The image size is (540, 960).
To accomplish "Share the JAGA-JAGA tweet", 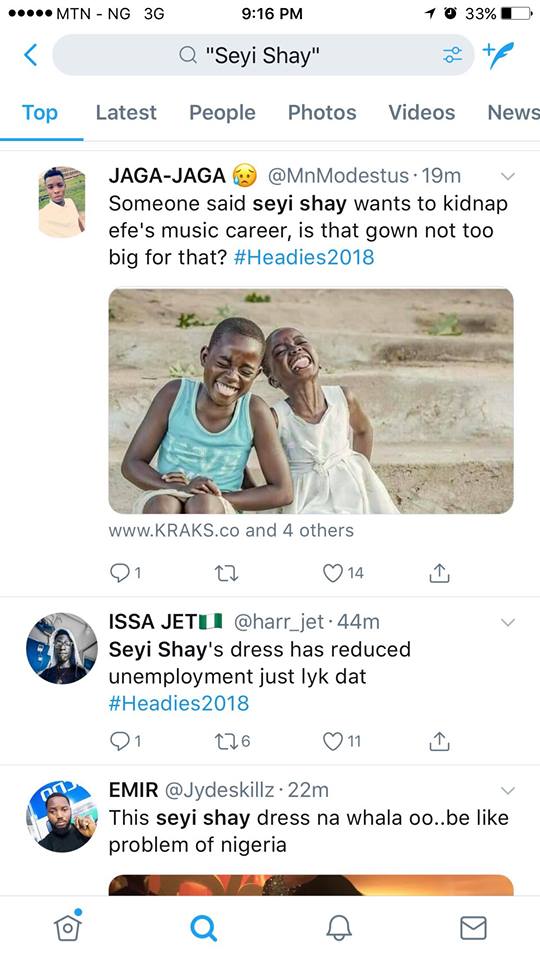I will pyautogui.click(x=439, y=573).
